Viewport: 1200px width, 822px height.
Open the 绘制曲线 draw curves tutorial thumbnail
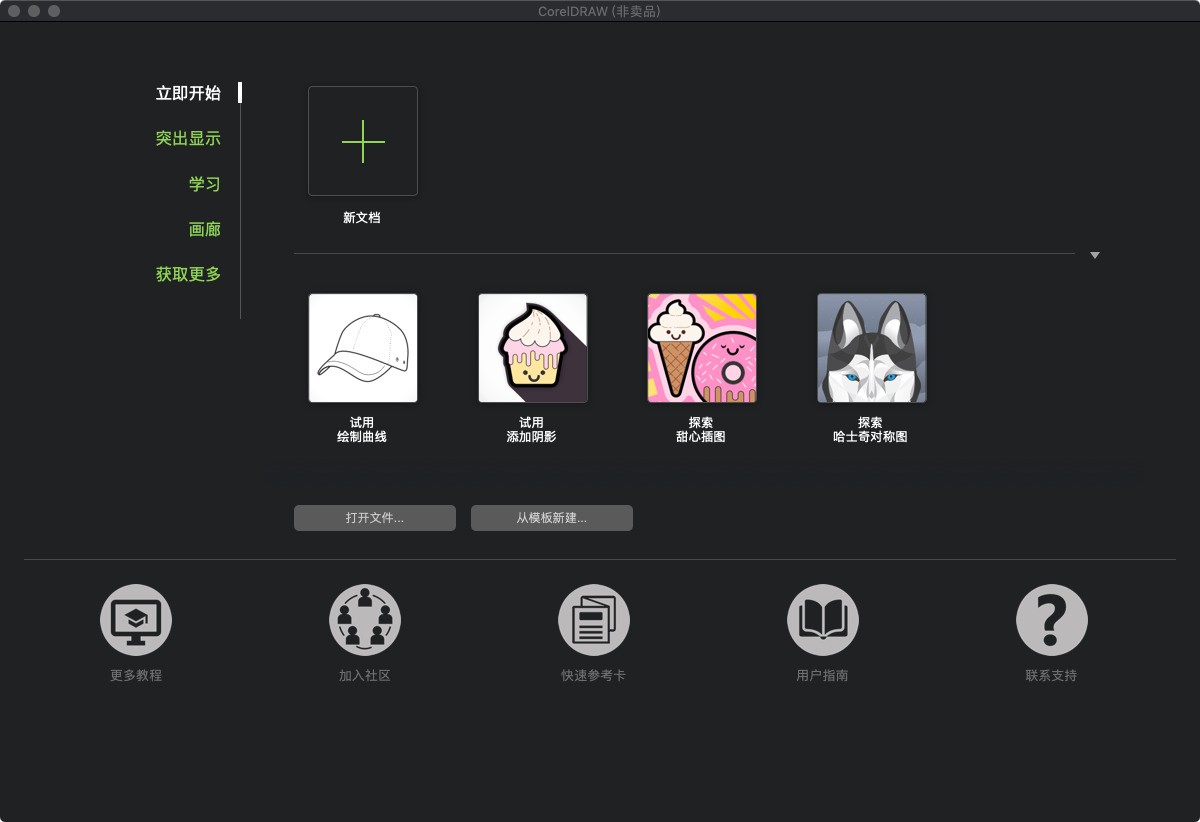pos(362,347)
